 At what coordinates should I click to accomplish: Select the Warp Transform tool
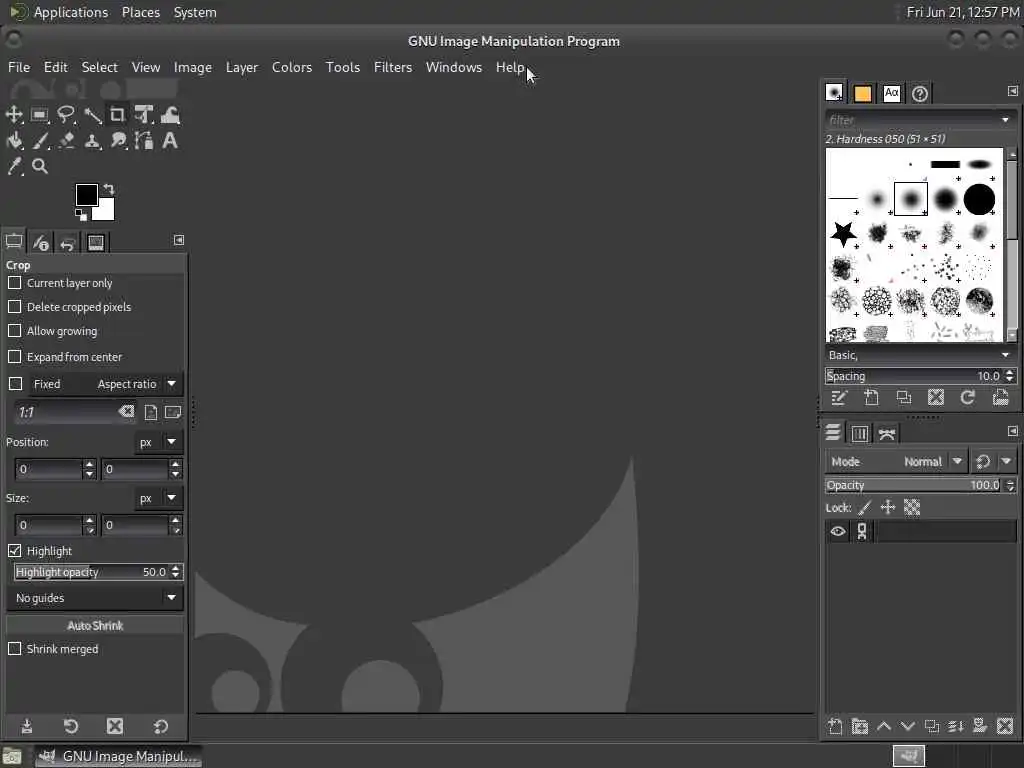[x=170, y=115]
